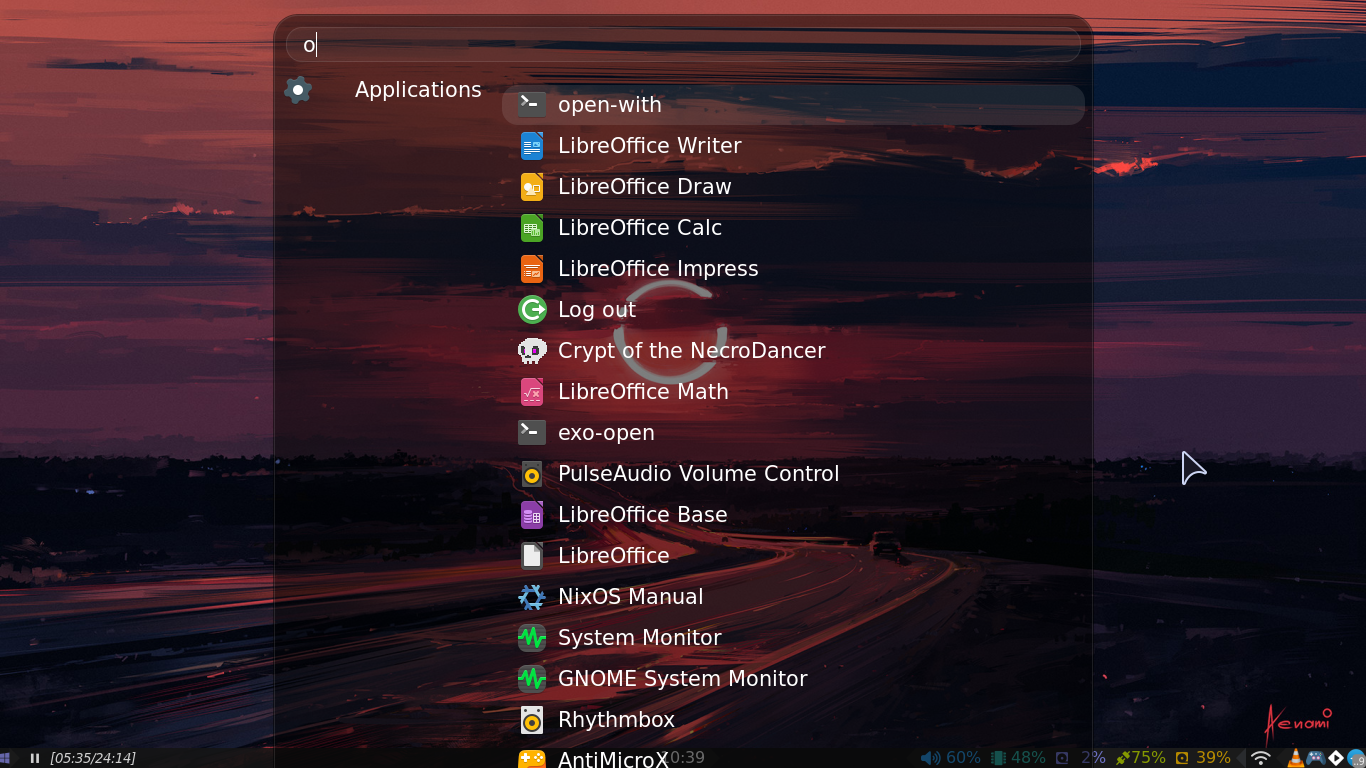The width and height of the screenshot is (1366, 768).
Task: Select the Applications category label
Action: click(x=418, y=90)
